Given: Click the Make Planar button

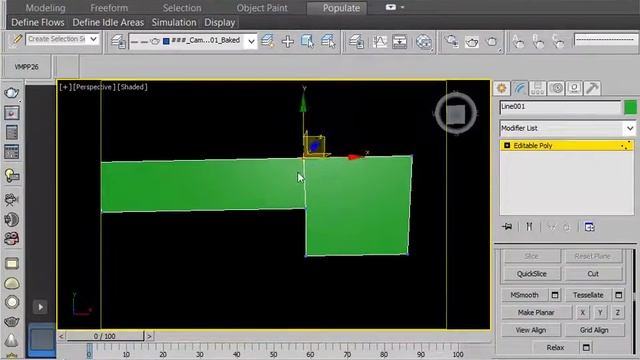Looking at the screenshot, I should point(536,312).
